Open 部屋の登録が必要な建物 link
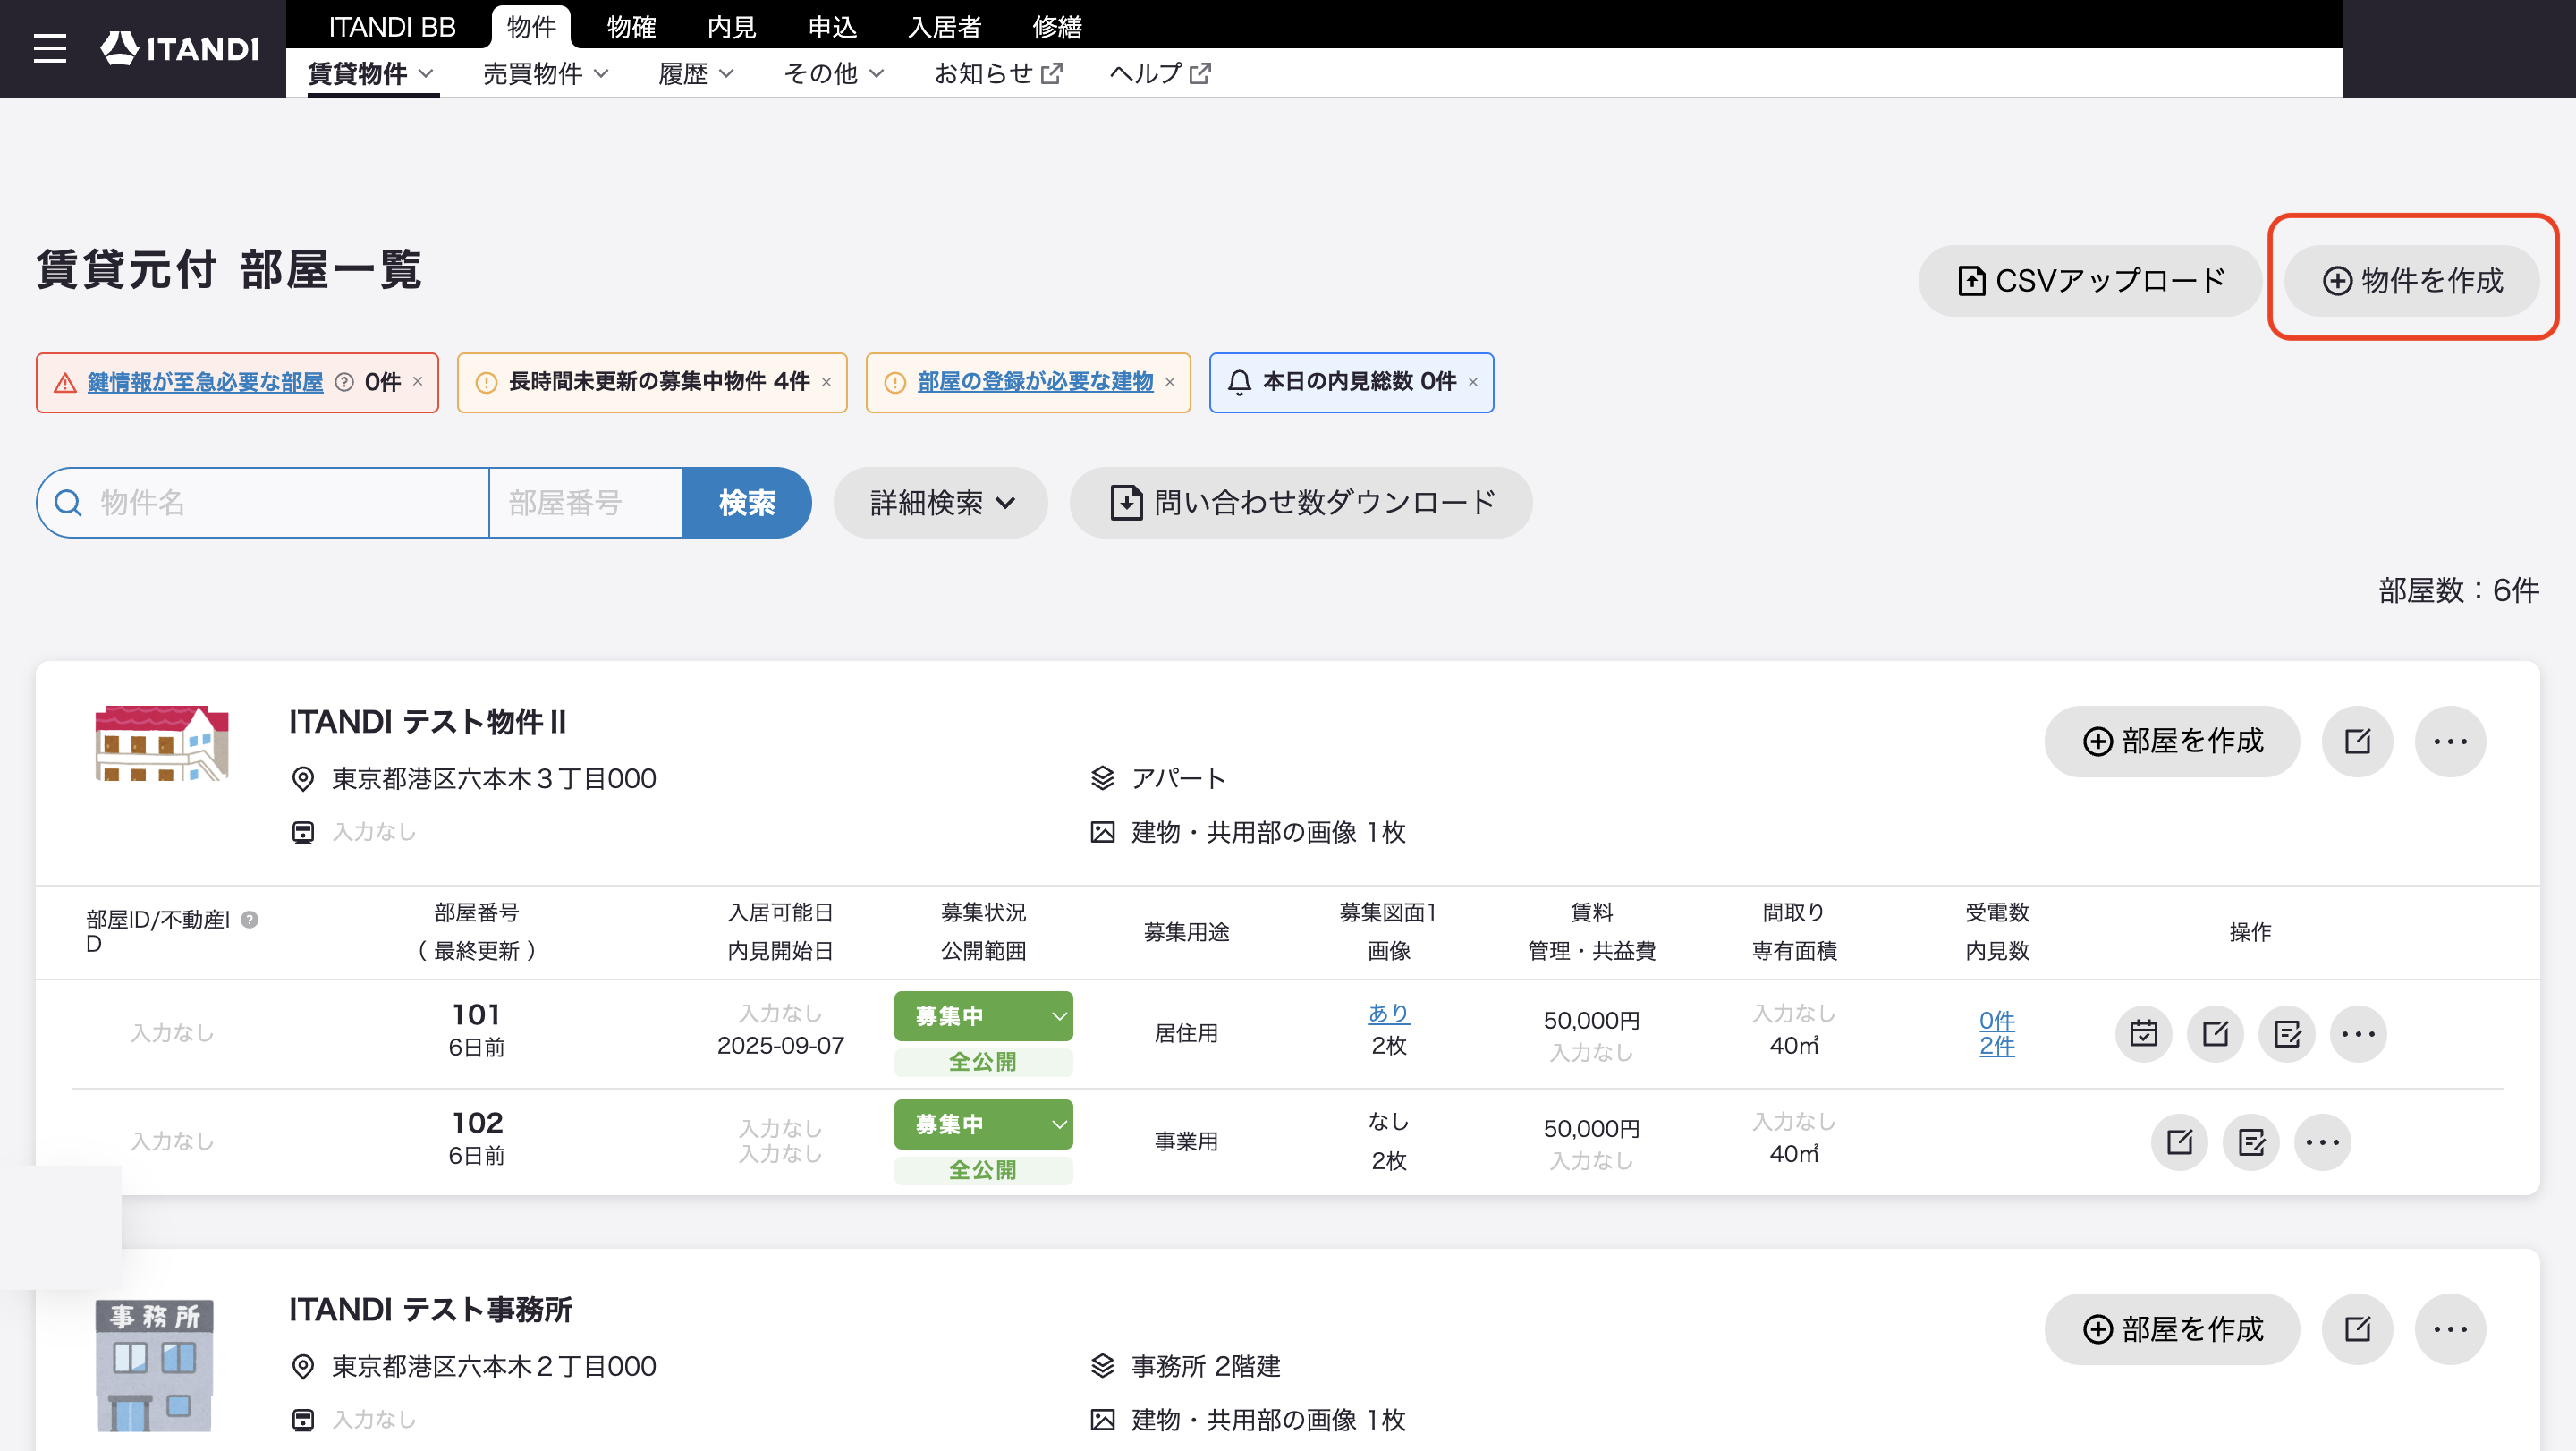The width and height of the screenshot is (2576, 1451). point(1035,382)
